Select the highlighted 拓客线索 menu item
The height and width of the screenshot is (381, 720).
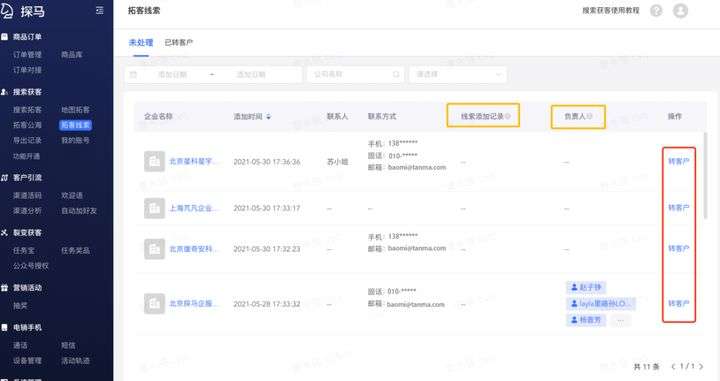pyautogui.click(x=76, y=125)
